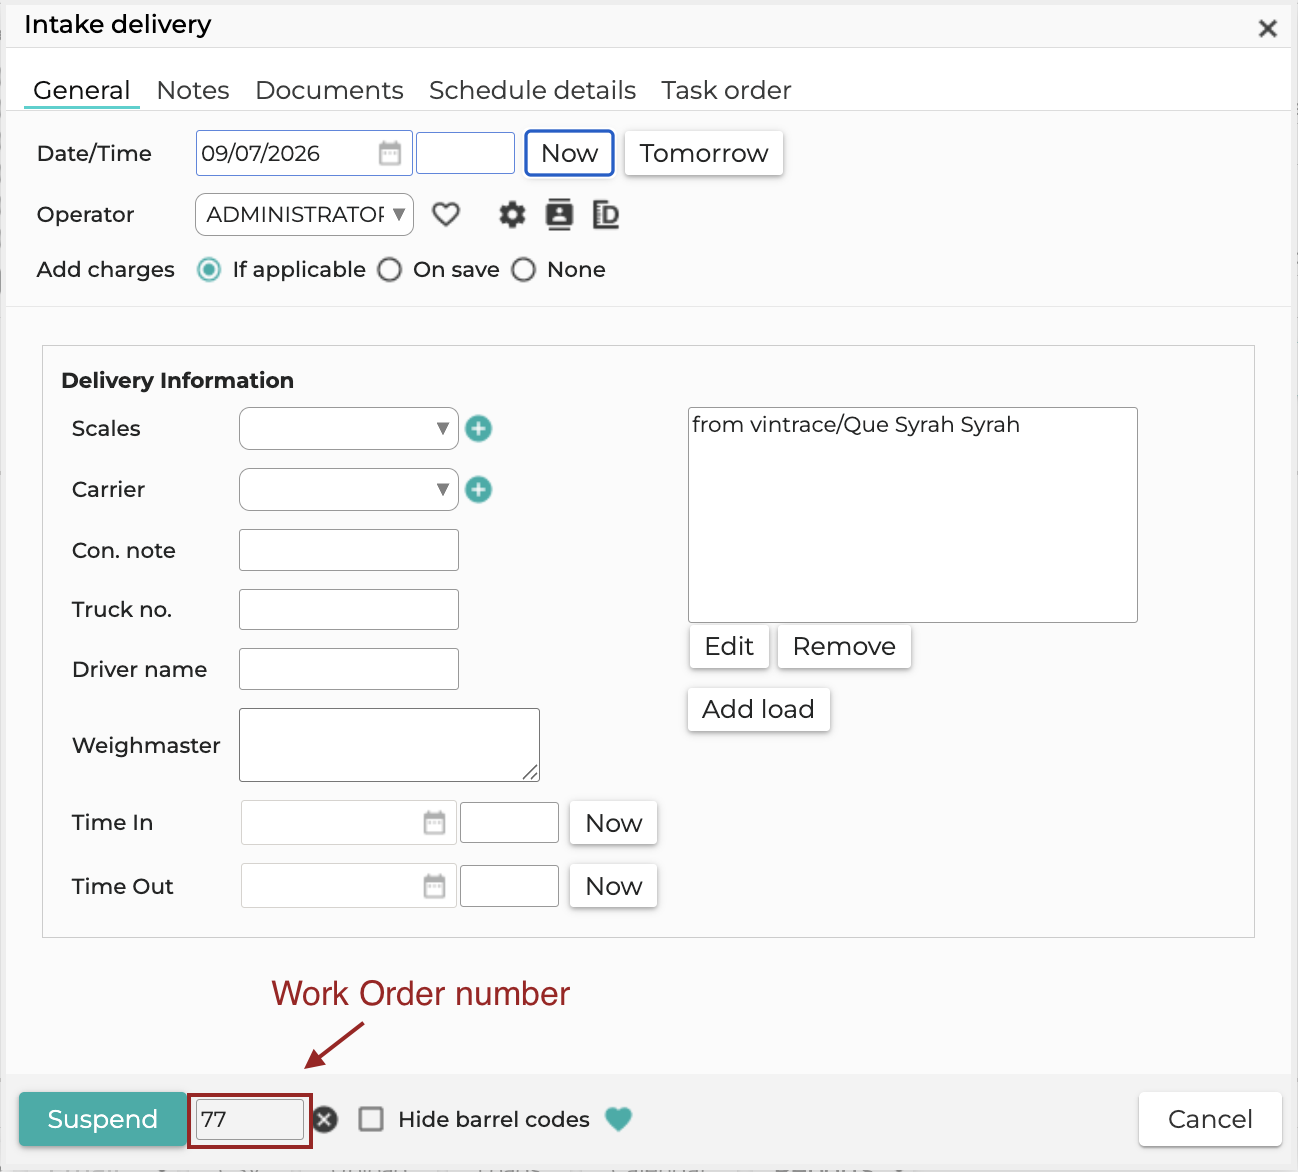The height and width of the screenshot is (1172, 1298).
Task: Select None for Add charges
Action: [524, 270]
